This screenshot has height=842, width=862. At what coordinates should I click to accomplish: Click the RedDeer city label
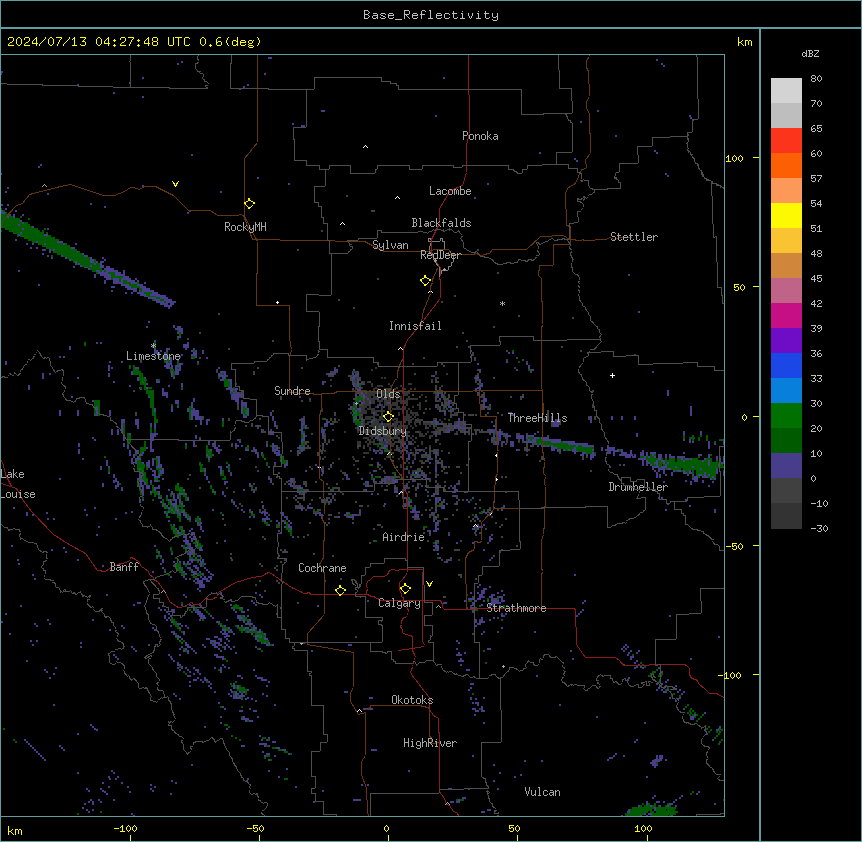(x=440, y=255)
